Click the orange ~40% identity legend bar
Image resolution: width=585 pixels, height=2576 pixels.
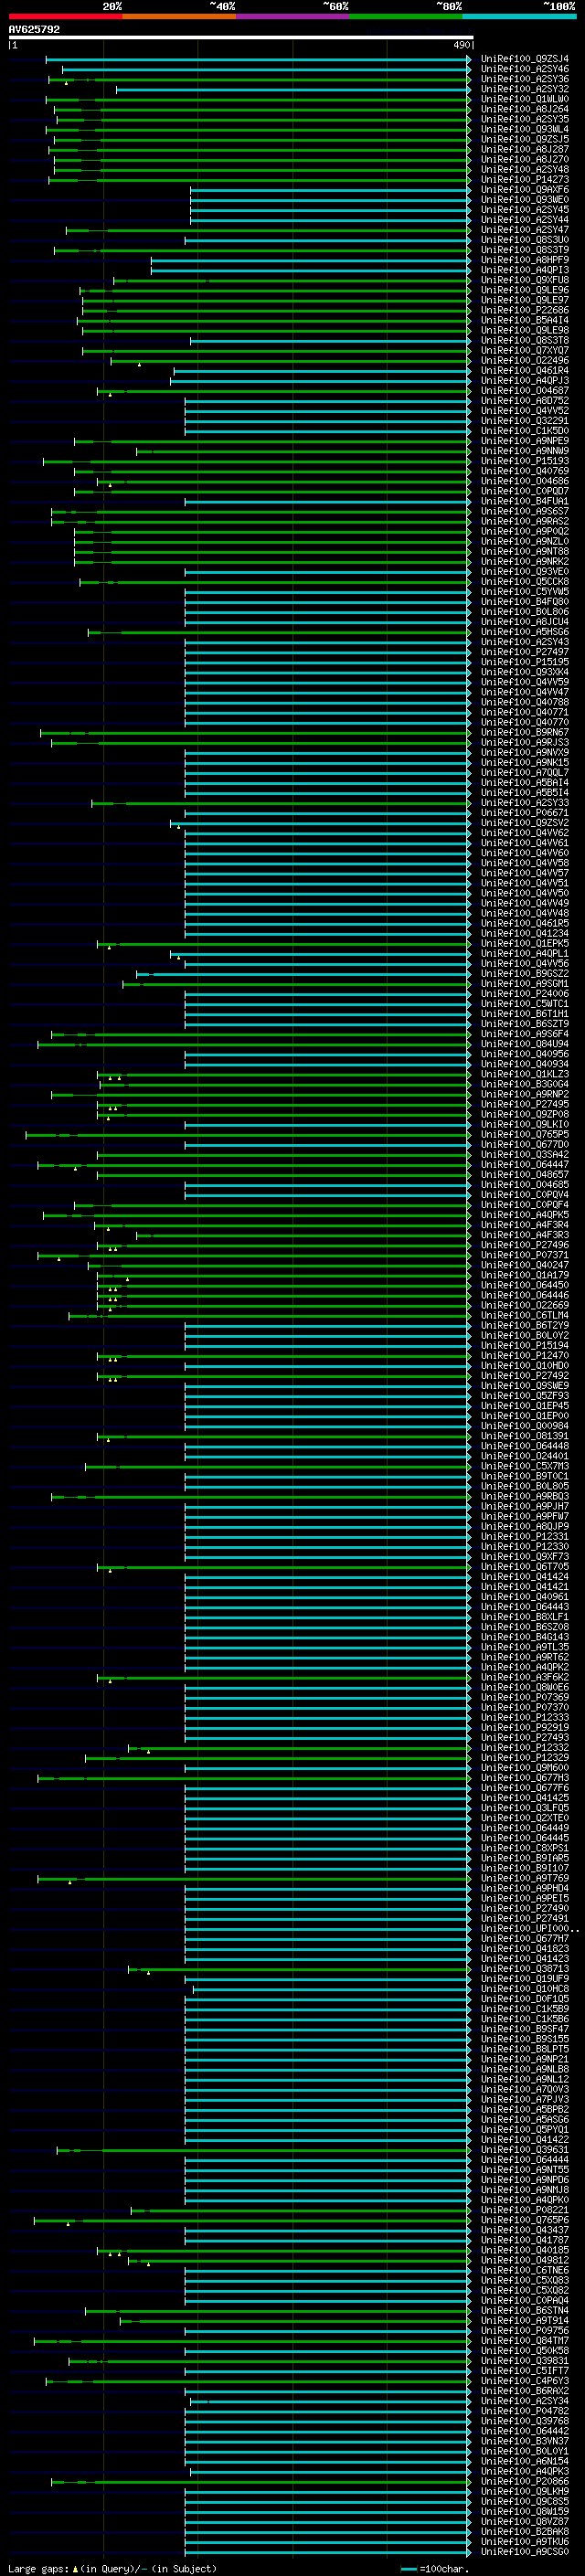[x=178, y=16]
